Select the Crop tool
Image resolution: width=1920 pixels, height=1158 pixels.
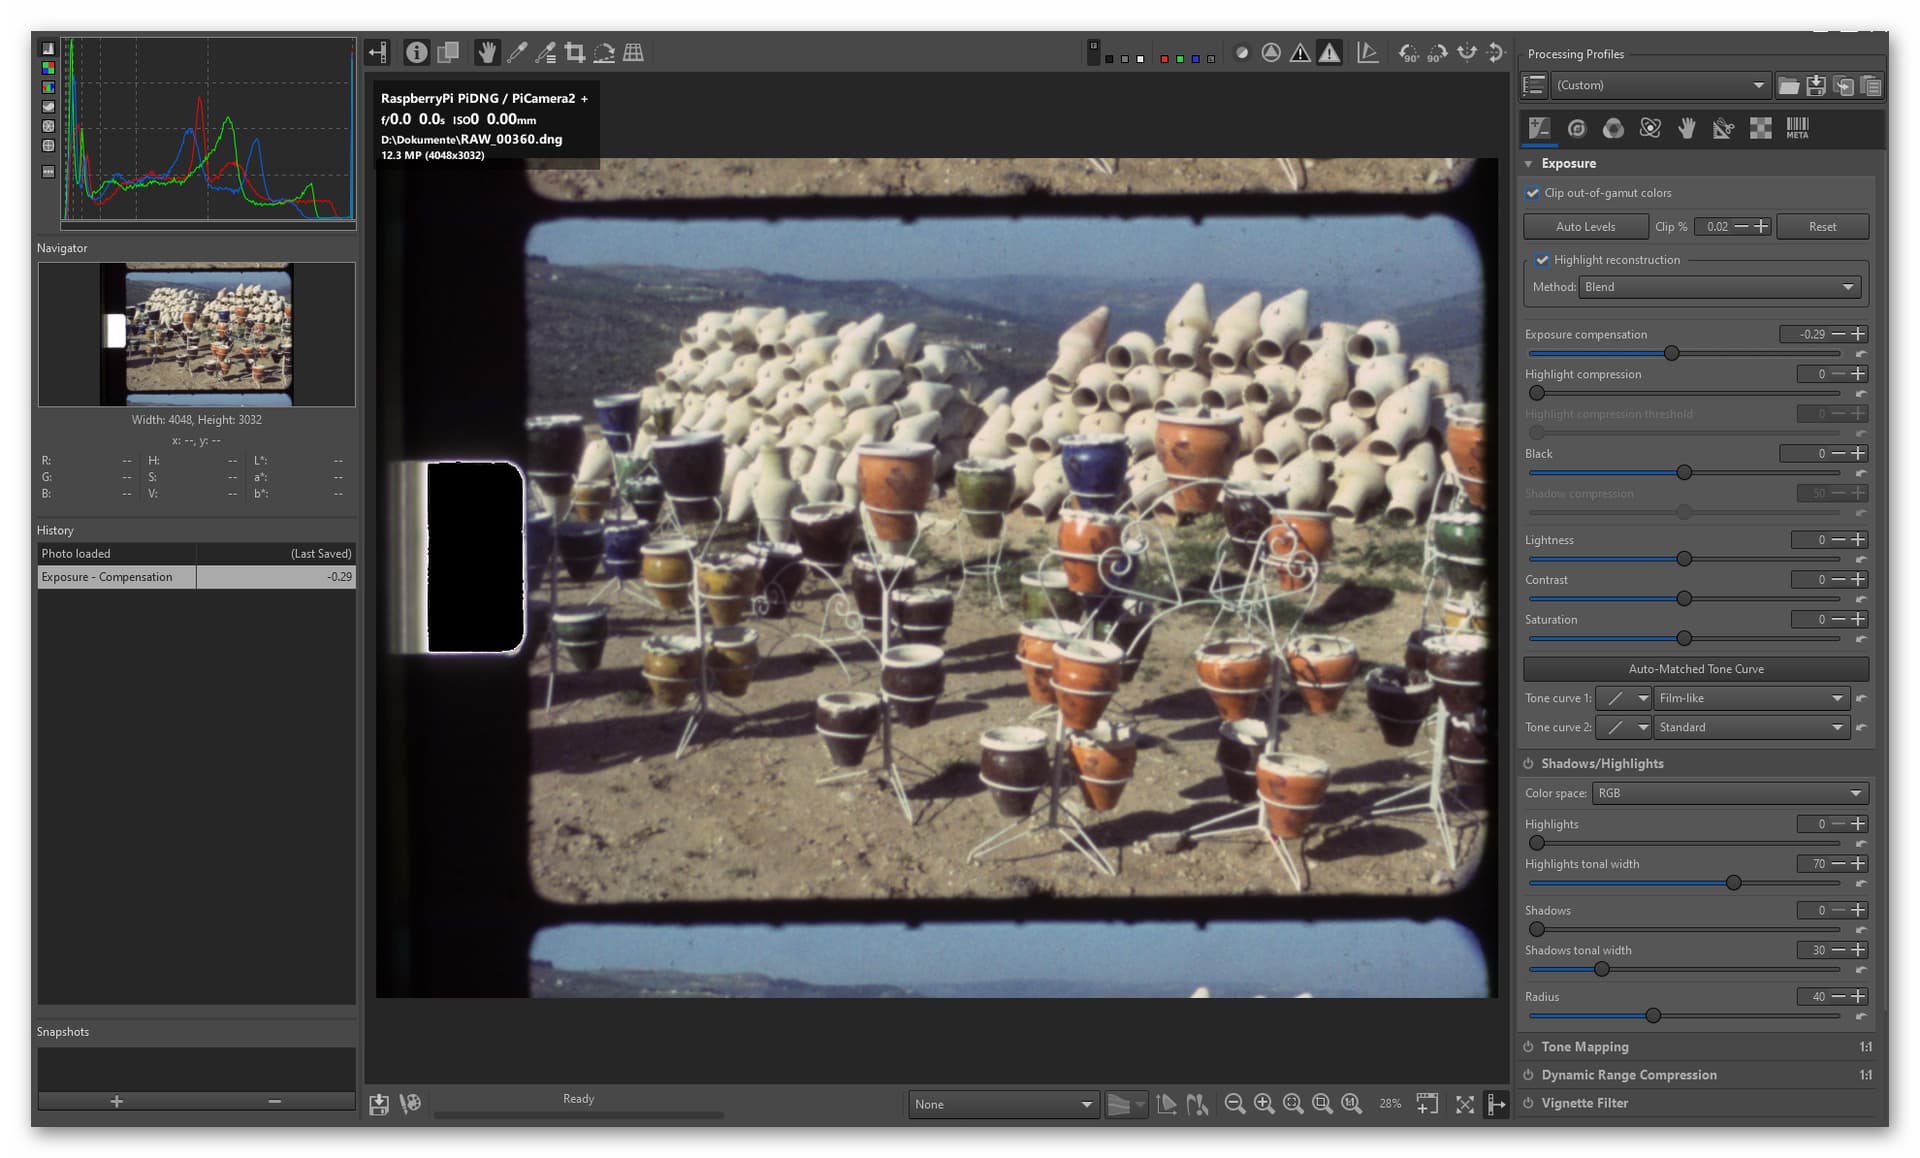click(x=575, y=53)
